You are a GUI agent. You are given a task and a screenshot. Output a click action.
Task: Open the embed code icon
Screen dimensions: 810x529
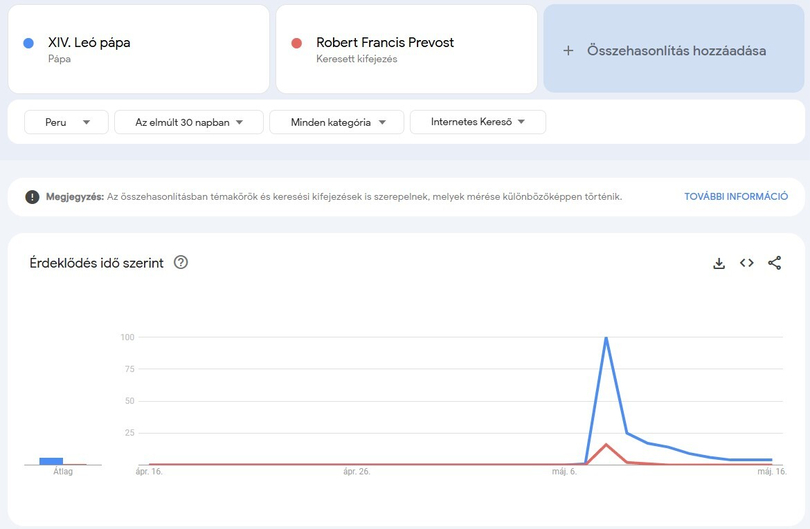click(746, 263)
